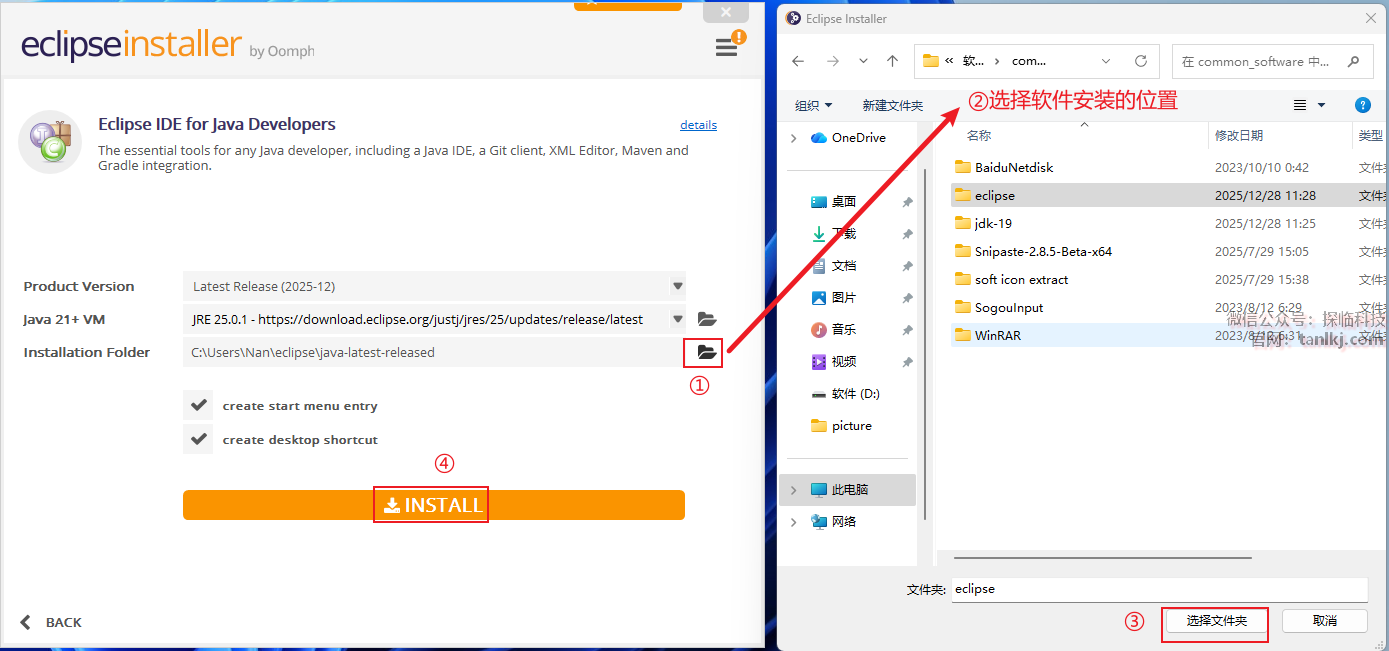Select the WinRAR folder
This screenshot has width=1389, height=651.
(997, 336)
